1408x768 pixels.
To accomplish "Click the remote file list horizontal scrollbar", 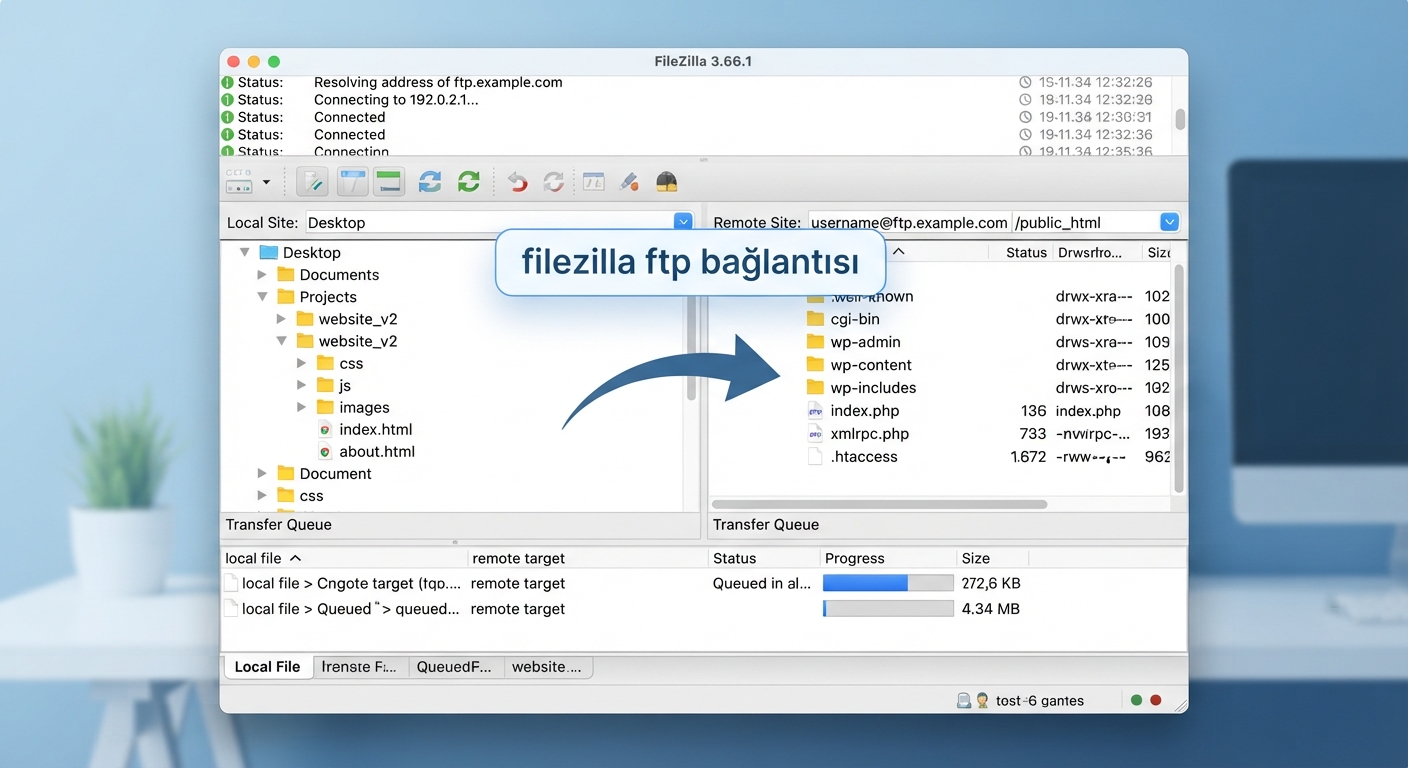I will pos(879,504).
